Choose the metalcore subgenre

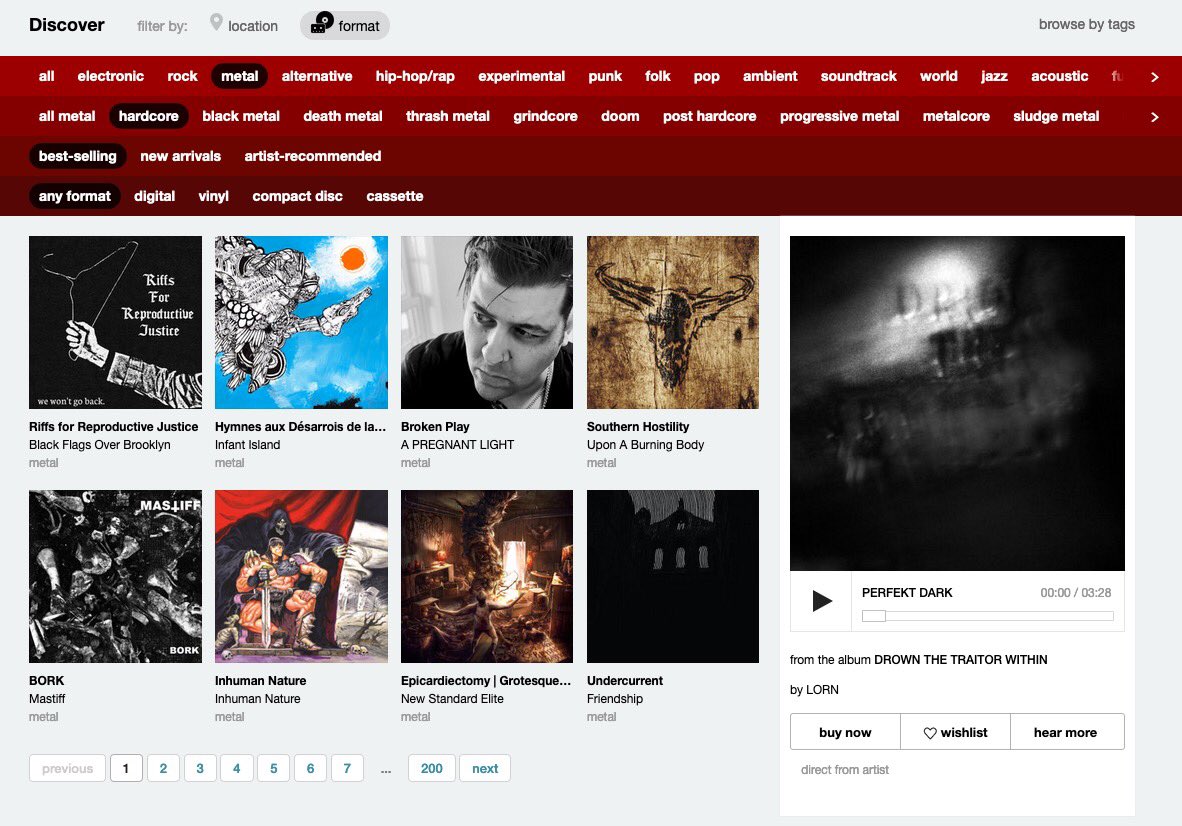tap(957, 116)
